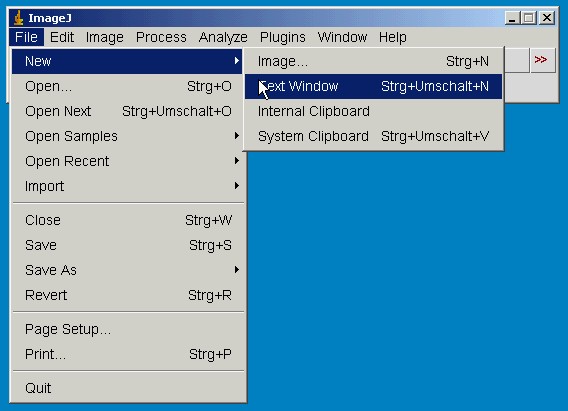The image size is (568, 411).
Task: Expand the Open Samples submenu
Action: (127, 137)
